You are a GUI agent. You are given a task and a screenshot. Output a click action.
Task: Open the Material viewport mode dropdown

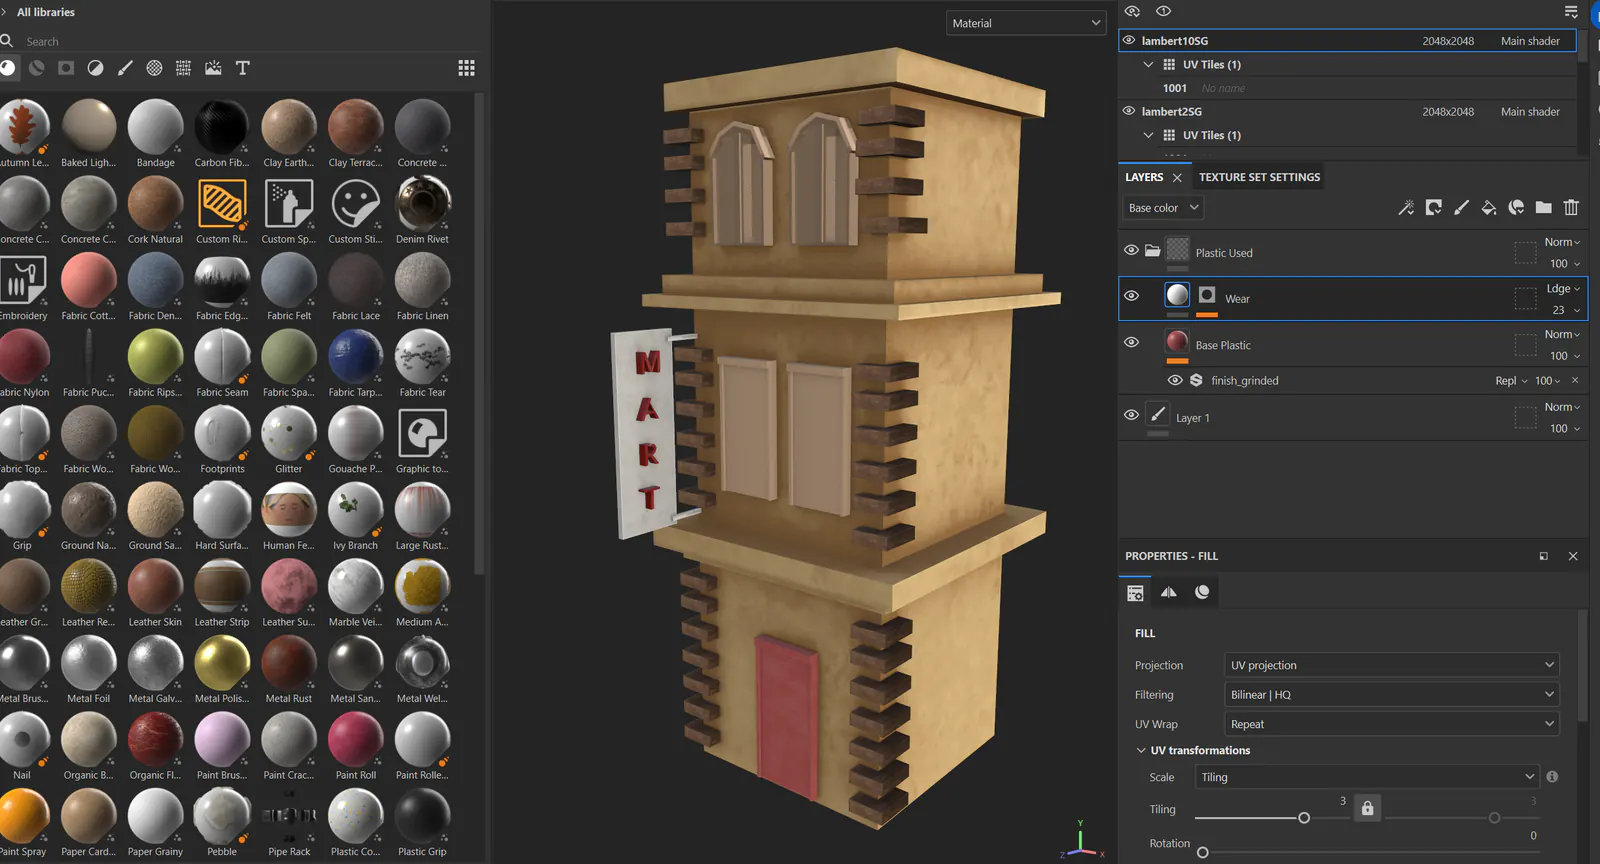point(1026,23)
